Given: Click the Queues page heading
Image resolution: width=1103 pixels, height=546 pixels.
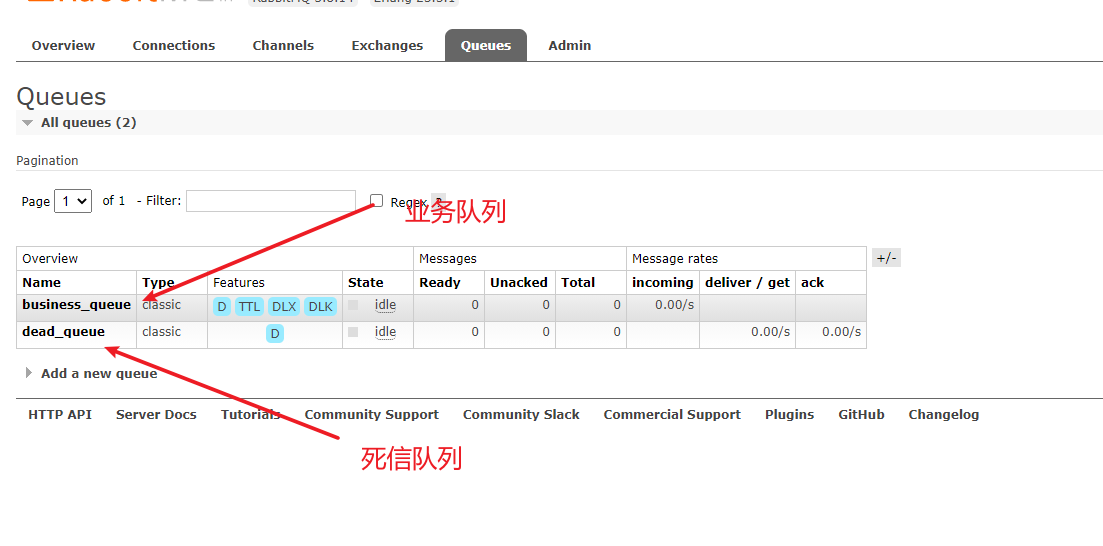Looking at the screenshot, I should coord(61,97).
